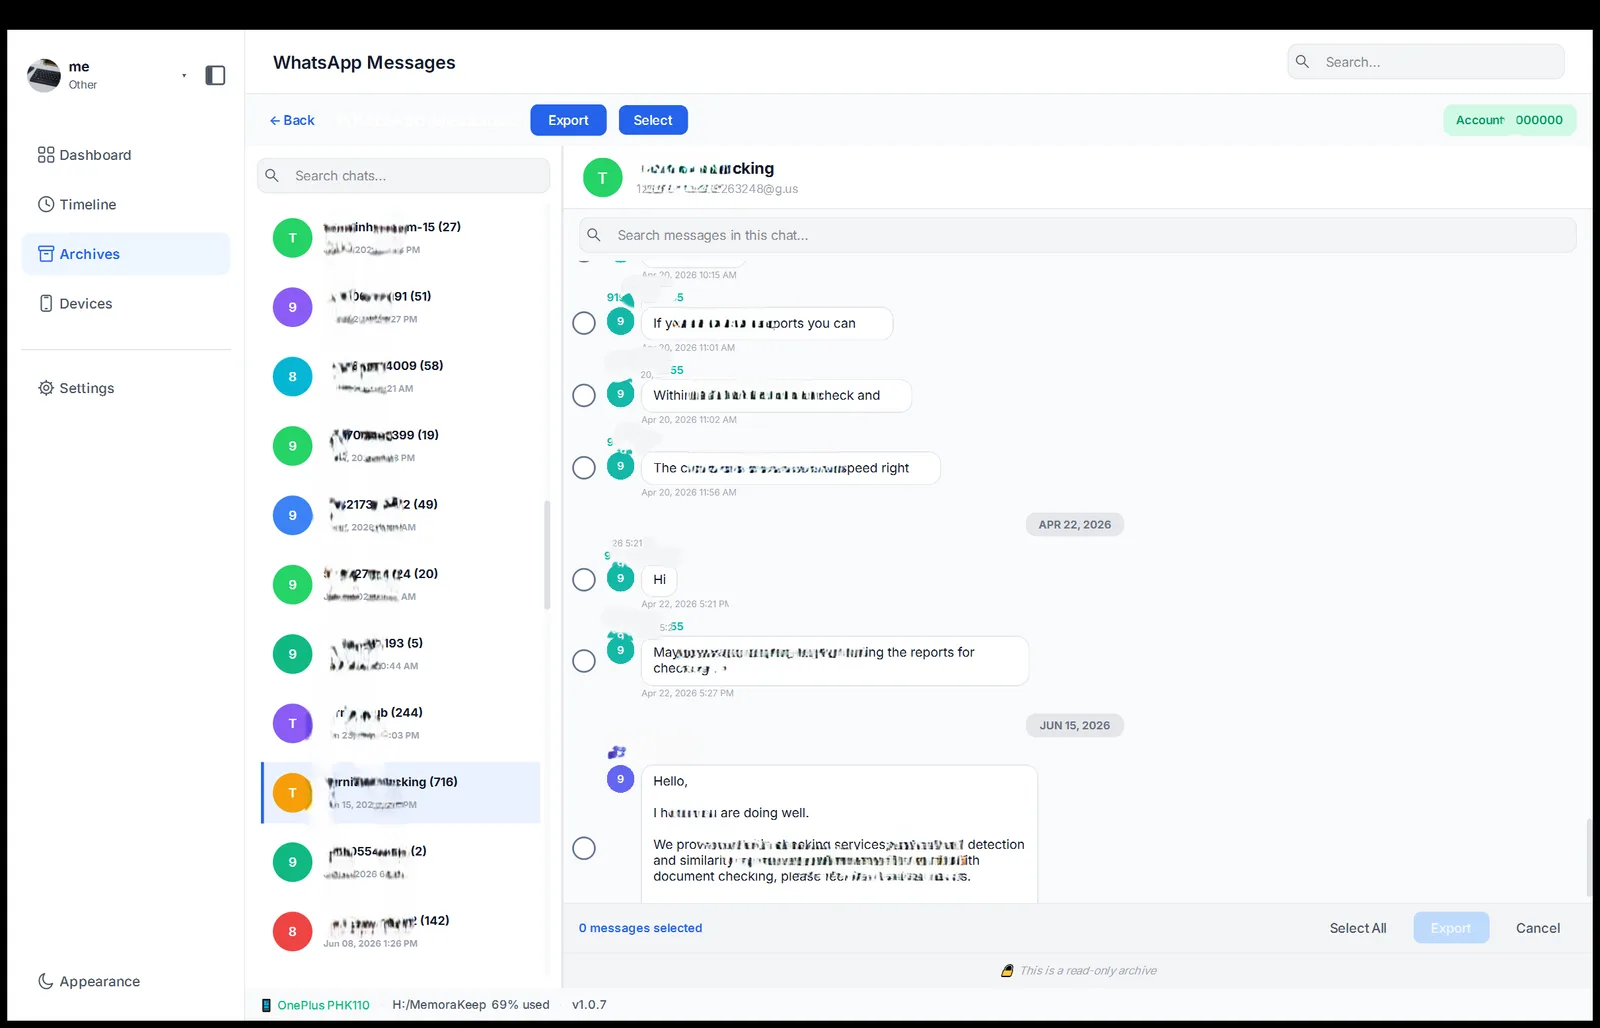Go Back to archive list
Image resolution: width=1600 pixels, height=1028 pixels.
(x=292, y=120)
